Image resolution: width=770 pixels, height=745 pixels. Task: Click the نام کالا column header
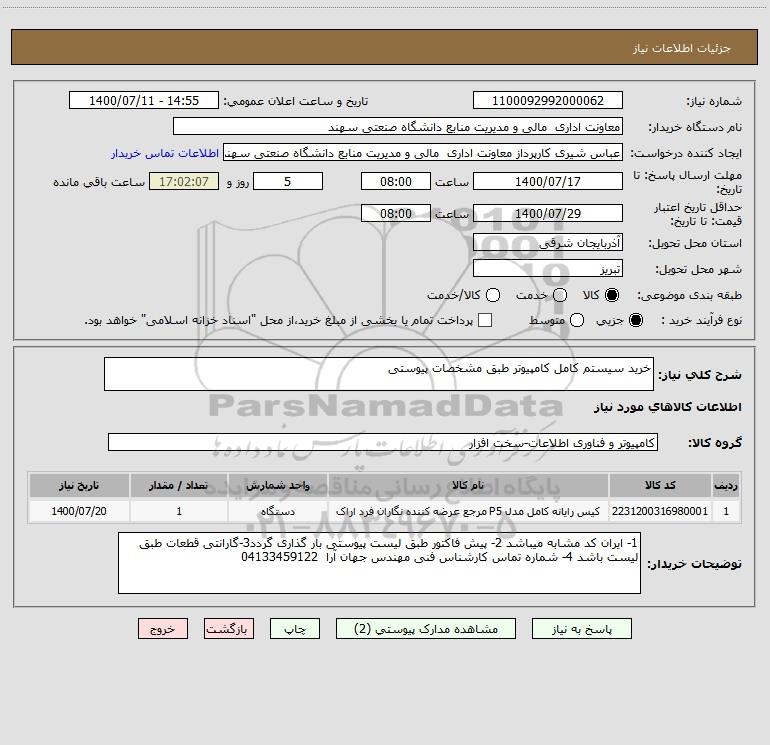(468, 486)
